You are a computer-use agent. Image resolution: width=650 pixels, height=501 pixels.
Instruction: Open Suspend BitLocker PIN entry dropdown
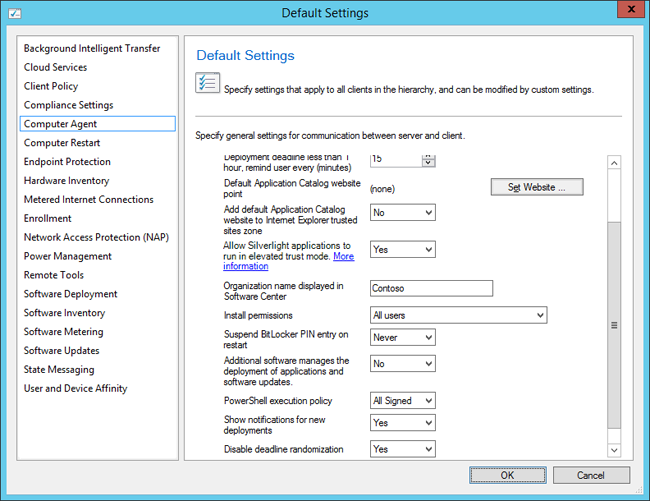coord(402,338)
